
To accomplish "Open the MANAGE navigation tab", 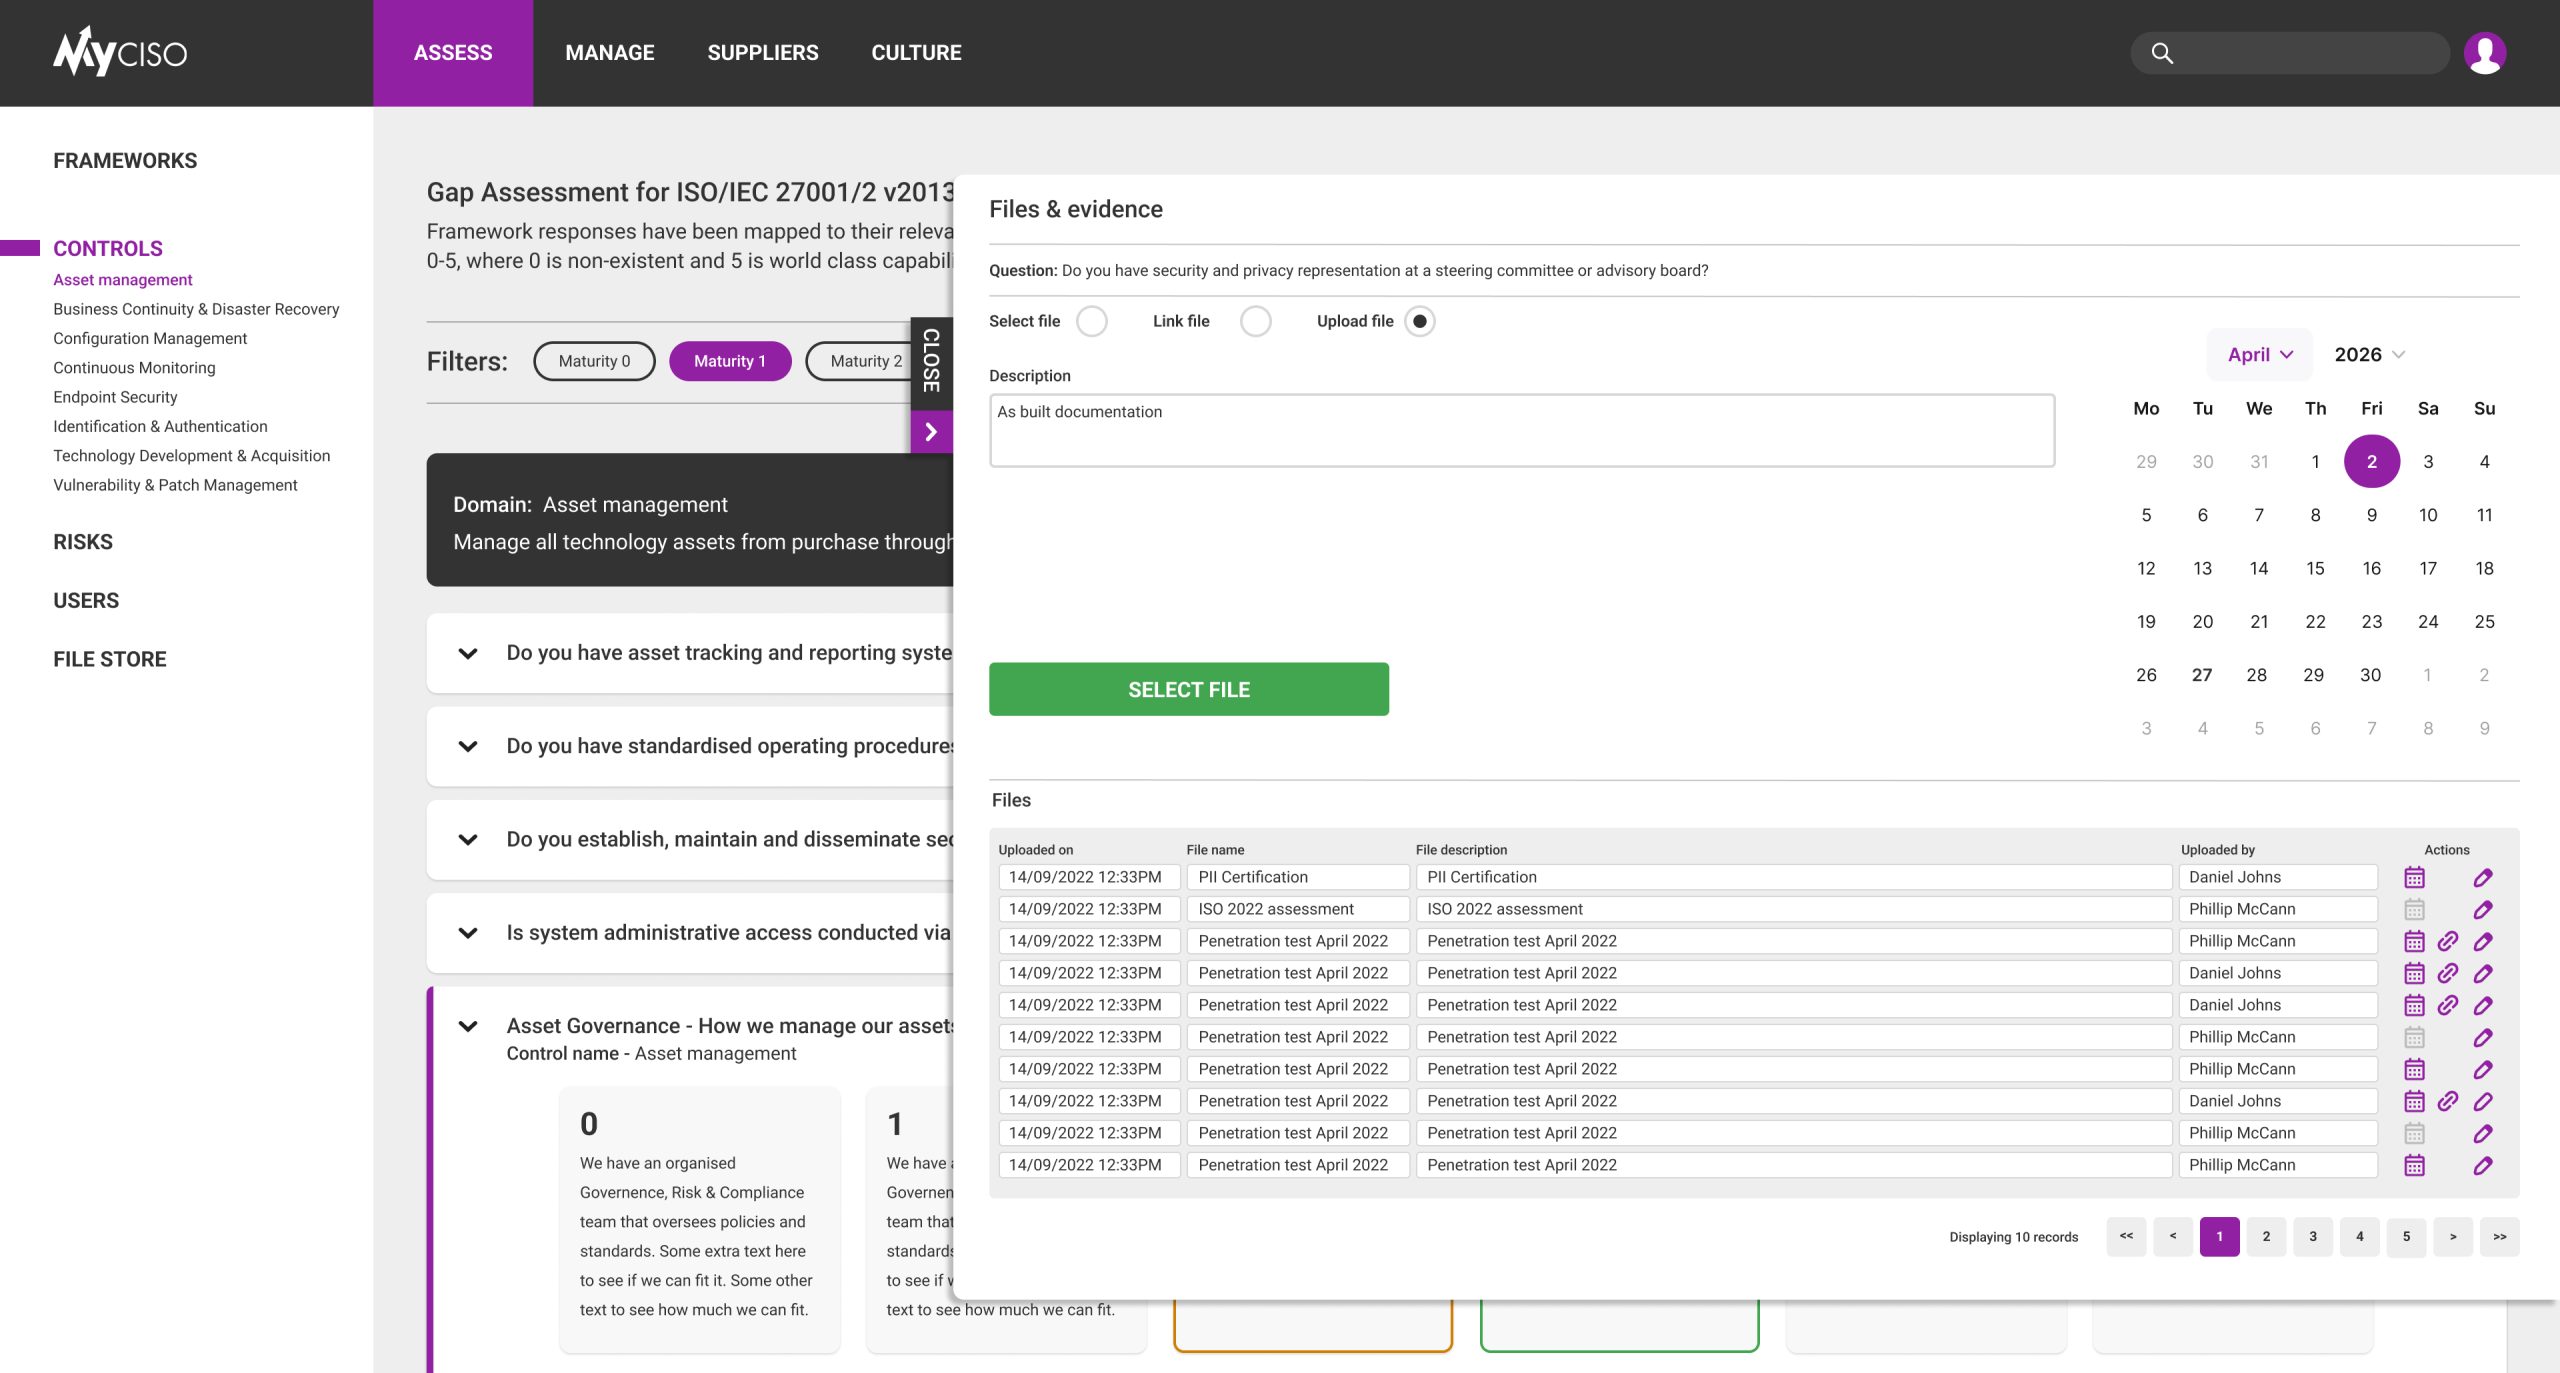I will coord(609,53).
